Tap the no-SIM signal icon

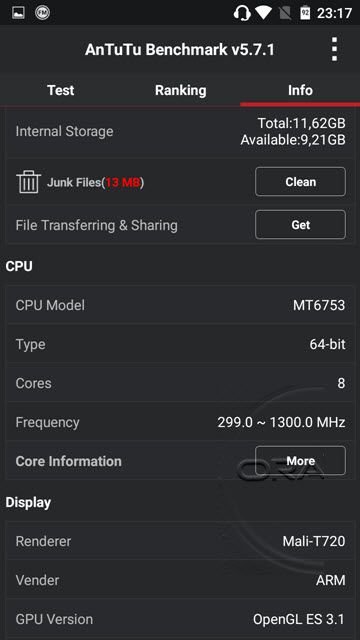(285, 13)
